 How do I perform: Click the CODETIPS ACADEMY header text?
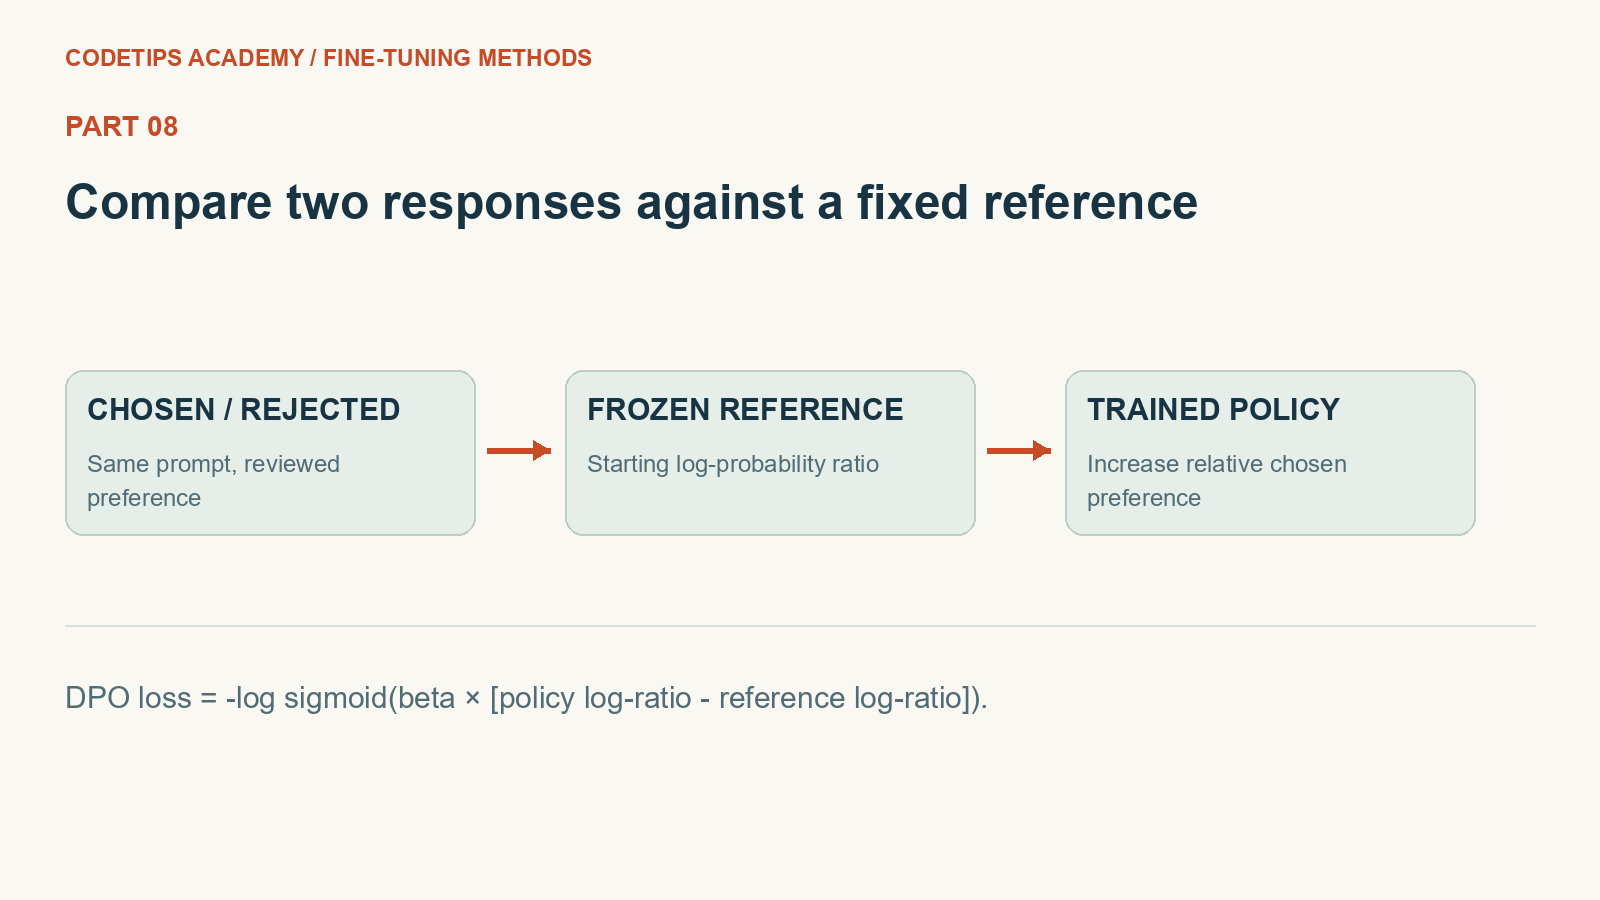184,58
